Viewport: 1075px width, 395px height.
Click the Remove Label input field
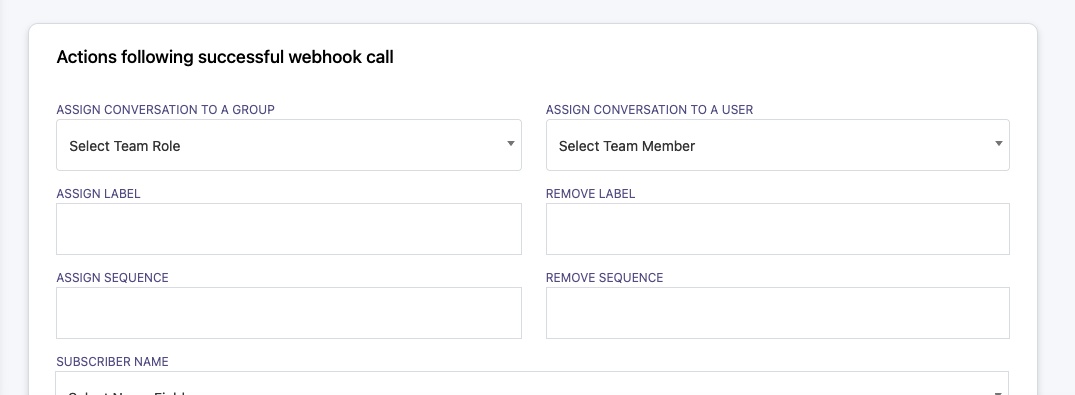point(777,229)
